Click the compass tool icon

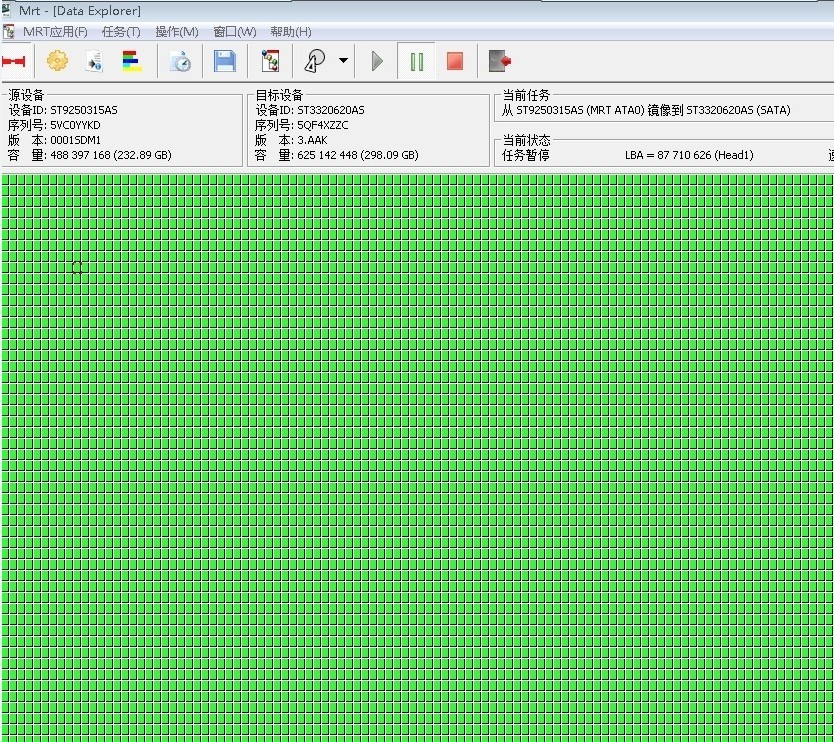(x=315, y=62)
